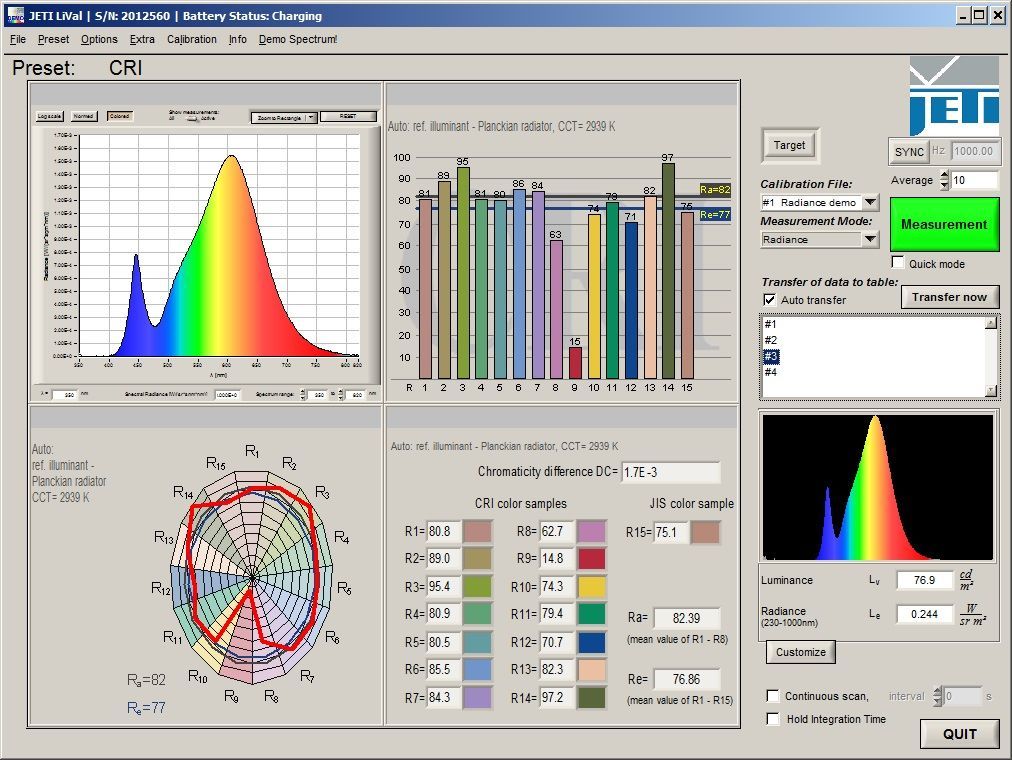Click the green Measurement button
This screenshot has width=1012, height=760.
click(944, 224)
